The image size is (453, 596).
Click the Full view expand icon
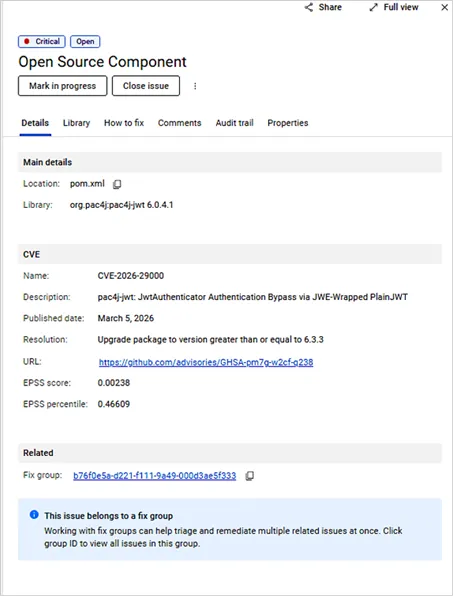[x=374, y=7]
